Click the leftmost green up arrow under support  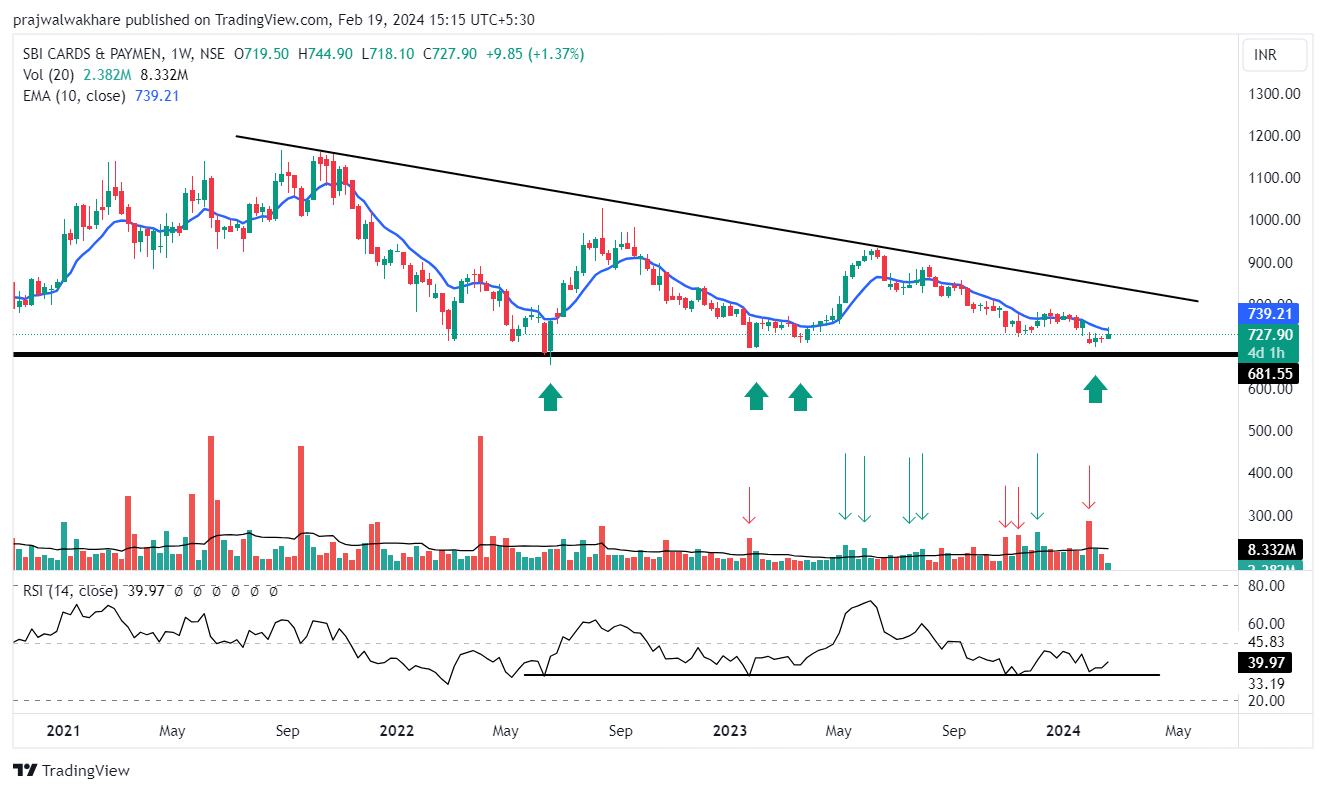pyautogui.click(x=550, y=397)
